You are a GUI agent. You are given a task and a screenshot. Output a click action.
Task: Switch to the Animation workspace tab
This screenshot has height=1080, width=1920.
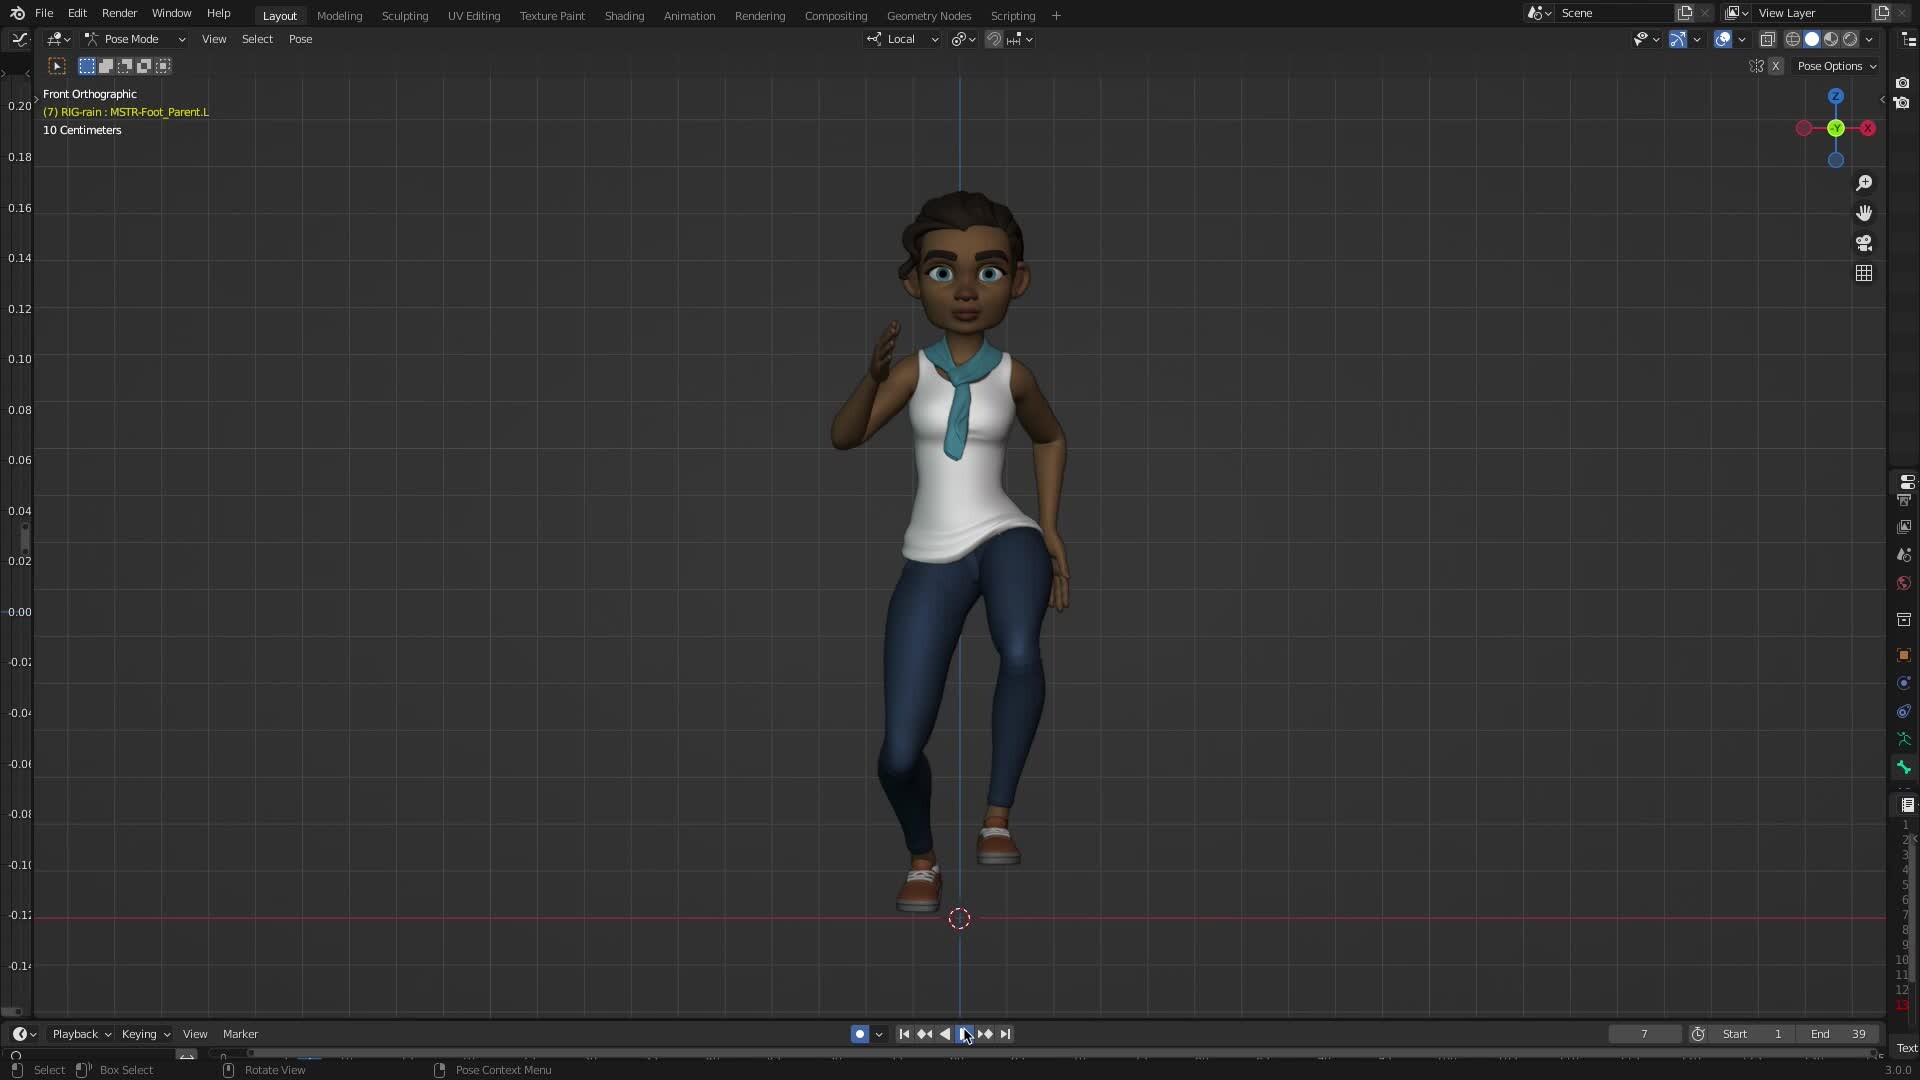(689, 15)
